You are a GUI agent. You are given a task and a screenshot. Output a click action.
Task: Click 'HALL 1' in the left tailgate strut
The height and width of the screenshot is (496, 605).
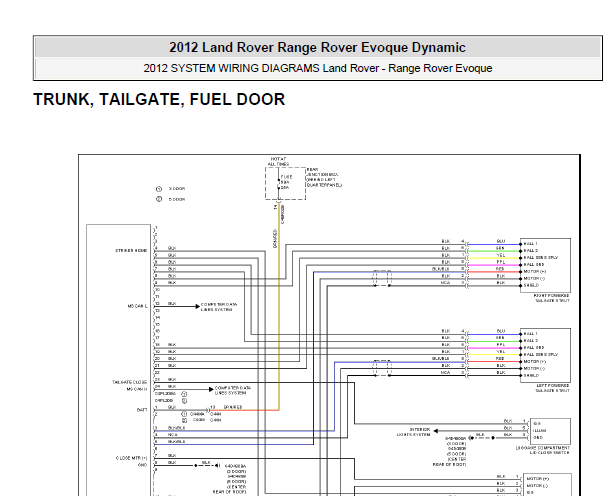(531, 334)
